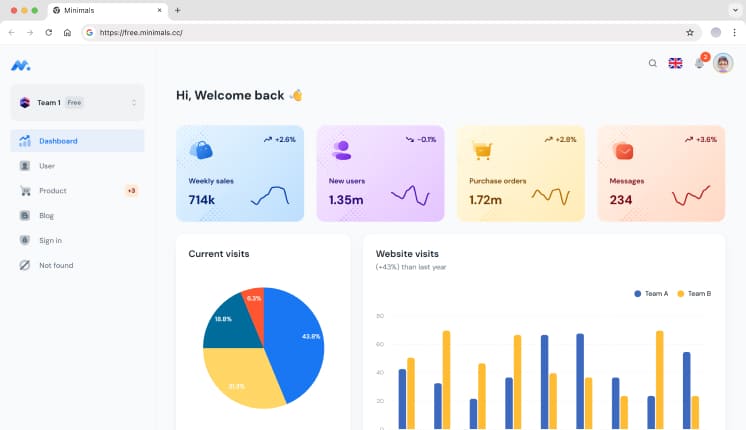Click the Minimals logo in the sidebar
Image resolution: width=746 pixels, height=430 pixels.
tap(20, 65)
